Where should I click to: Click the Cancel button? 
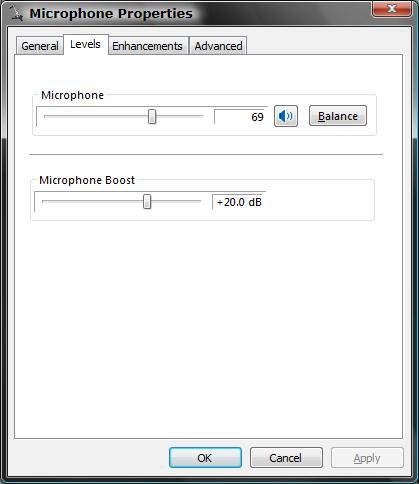click(x=286, y=458)
